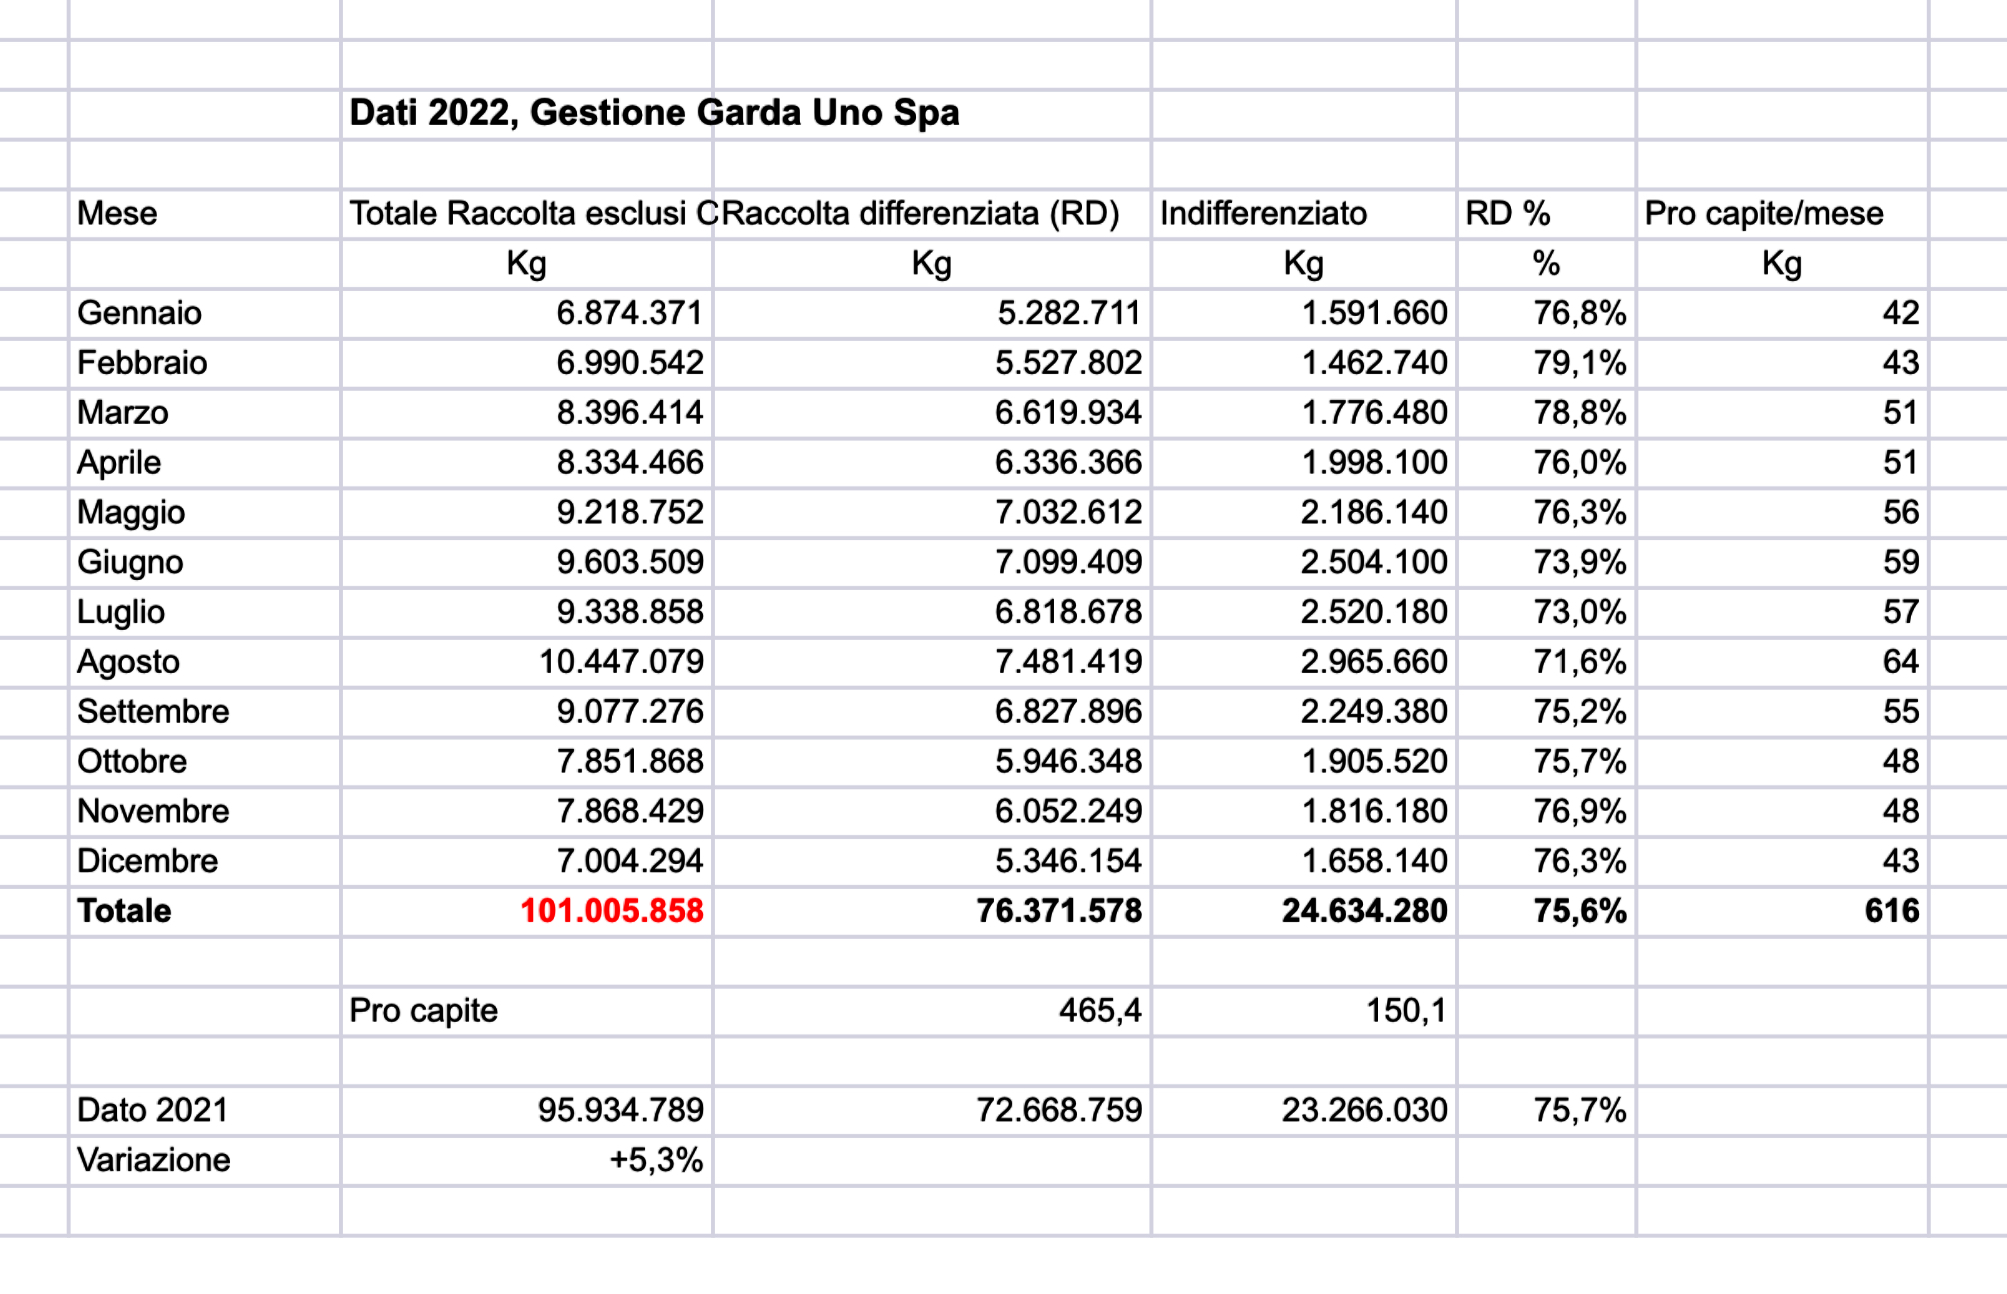Select Giugno indifferenziato value 2.504.100
The image size is (2007, 1294).
pos(1374,562)
